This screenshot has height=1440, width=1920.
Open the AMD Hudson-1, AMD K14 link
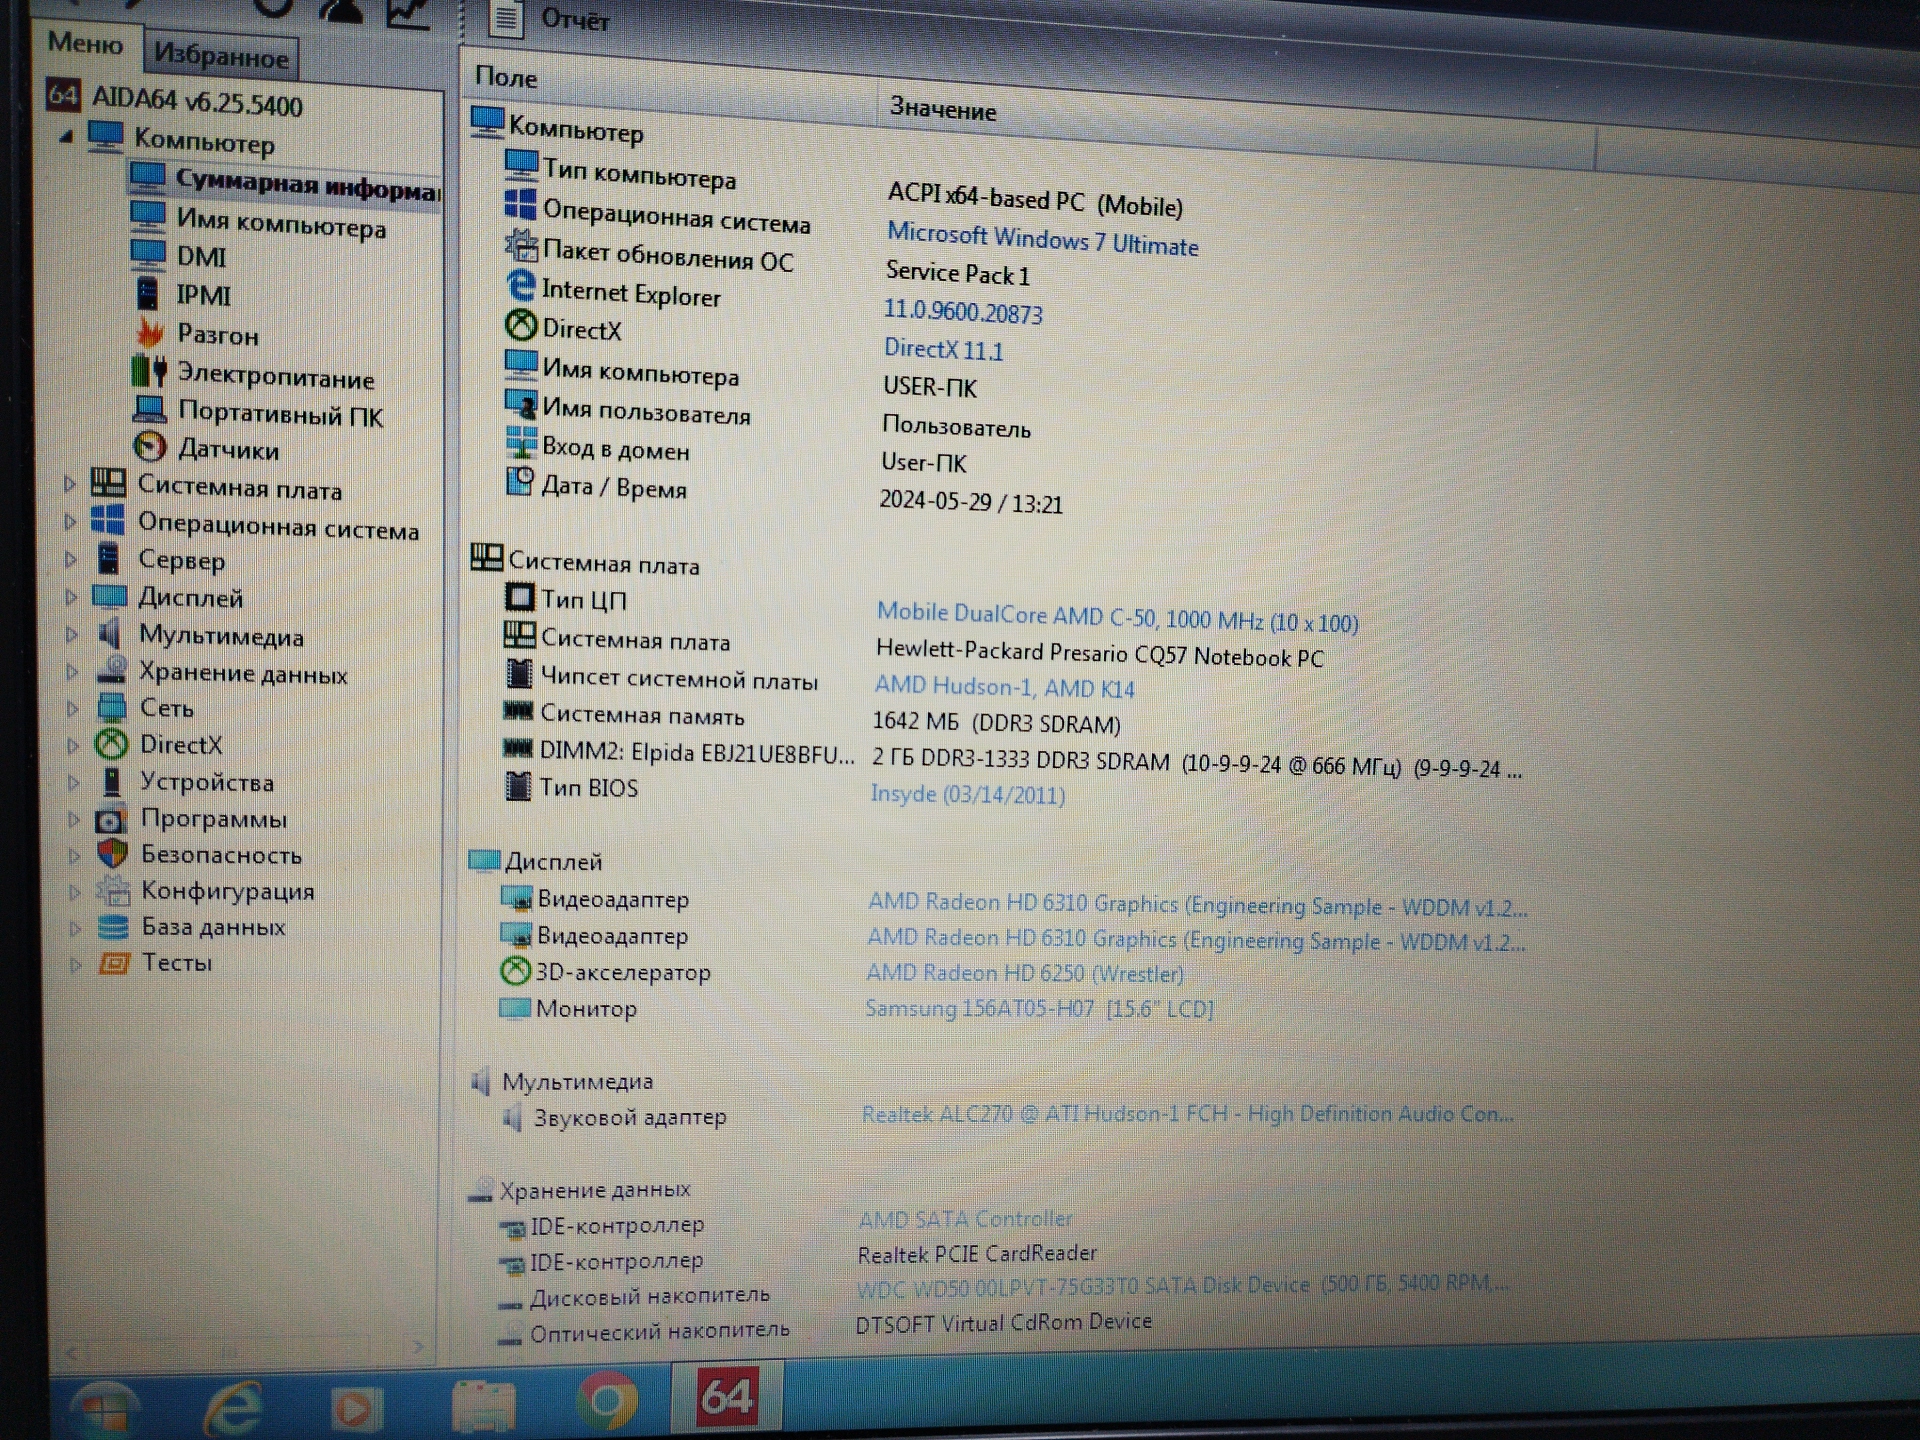[x=1004, y=687]
